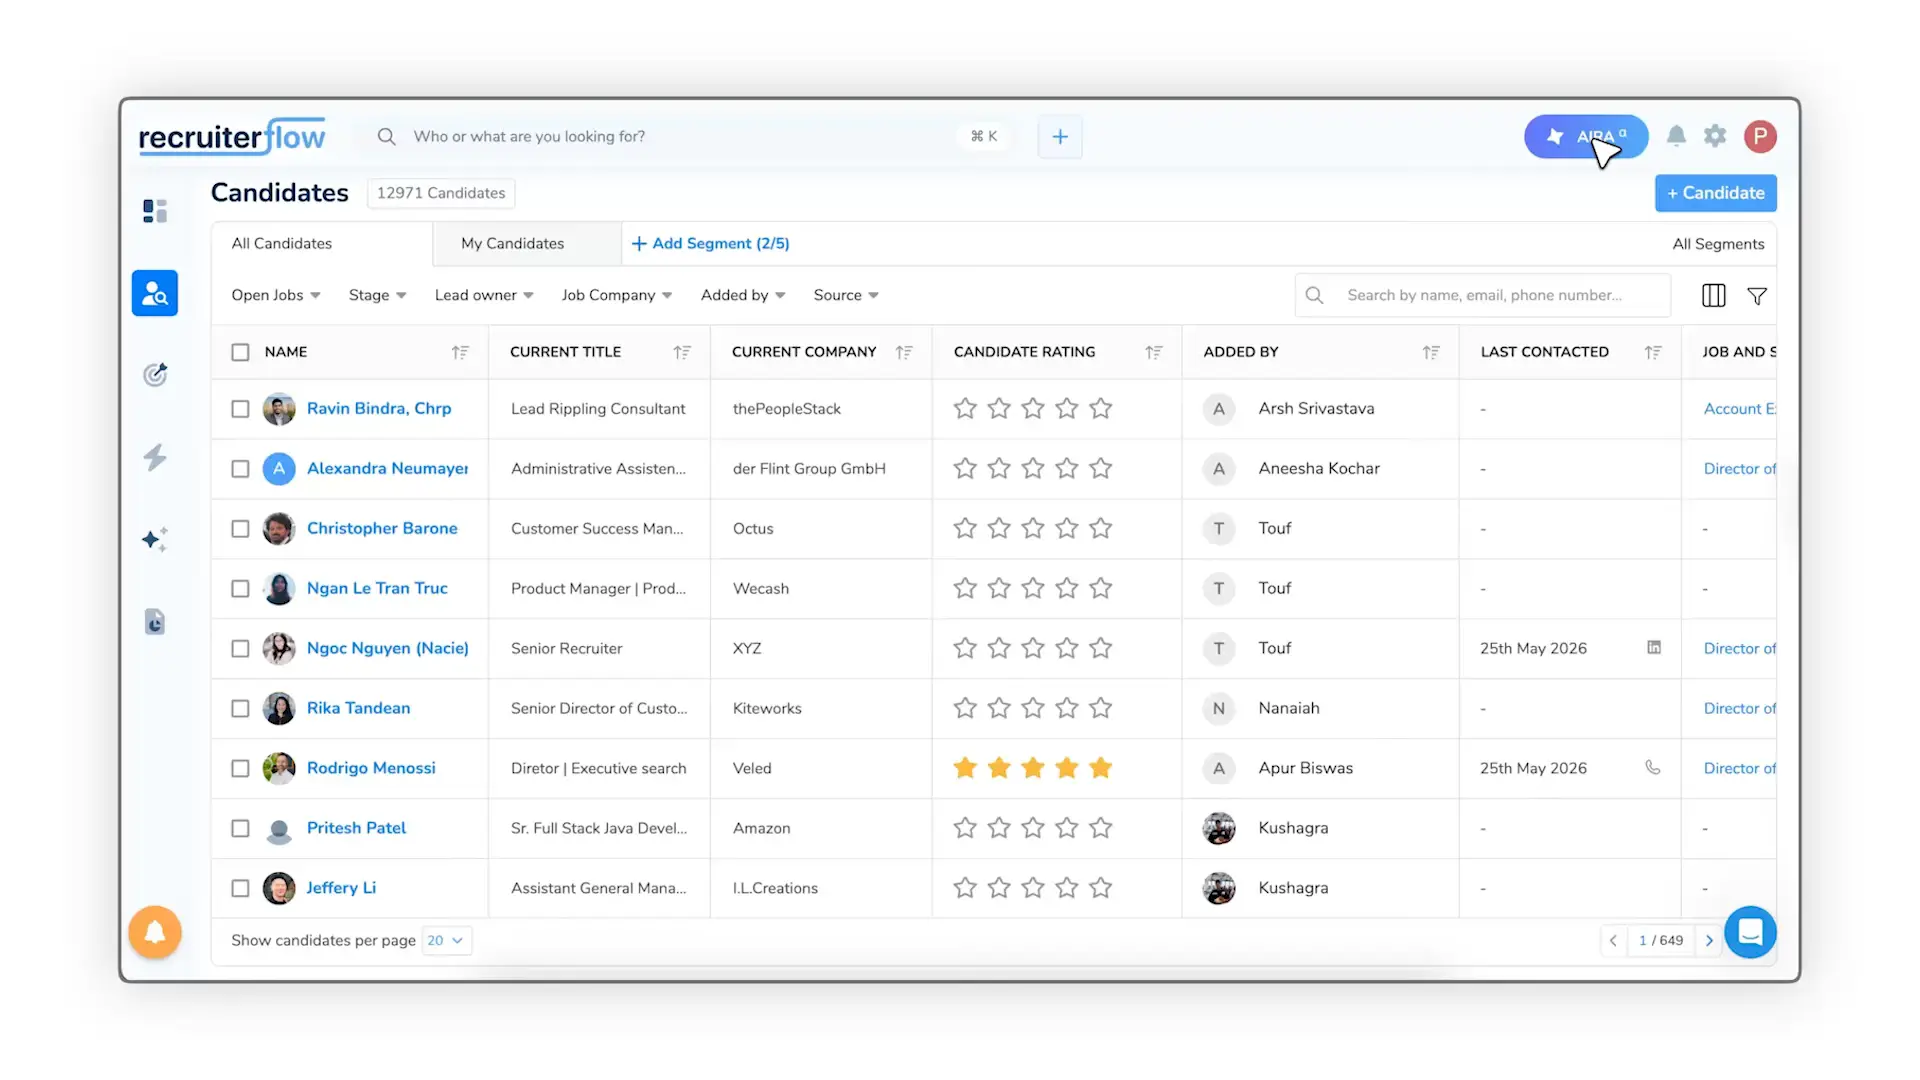Open the target goals icon in sidebar
The width and height of the screenshot is (1920, 1080).
point(155,375)
